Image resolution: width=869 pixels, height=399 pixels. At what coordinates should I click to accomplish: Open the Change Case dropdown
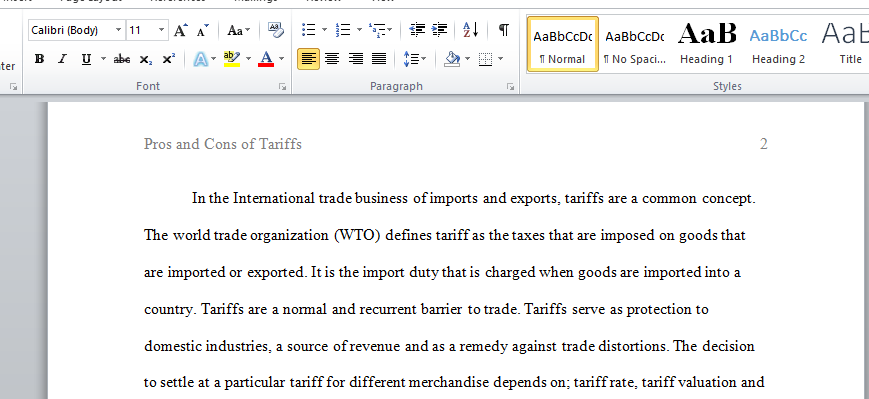pyautogui.click(x=239, y=30)
